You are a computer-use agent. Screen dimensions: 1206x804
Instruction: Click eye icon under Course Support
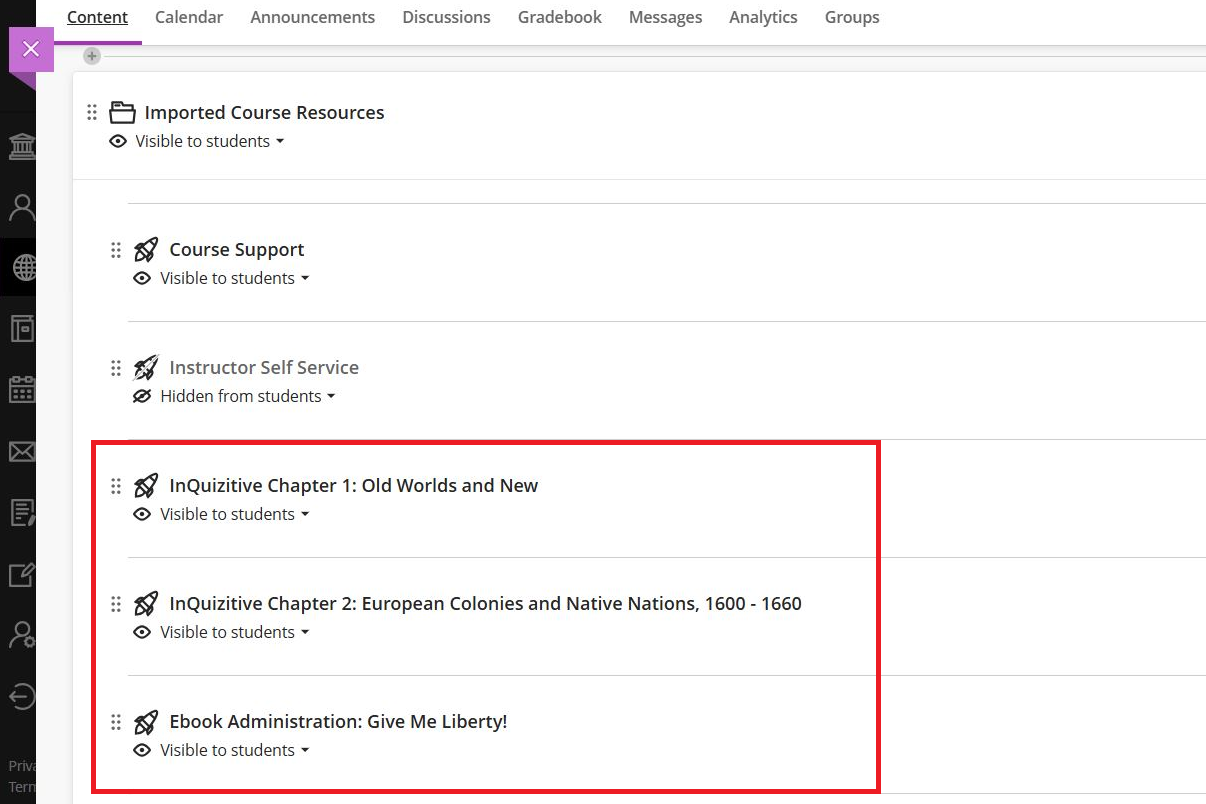click(142, 278)
